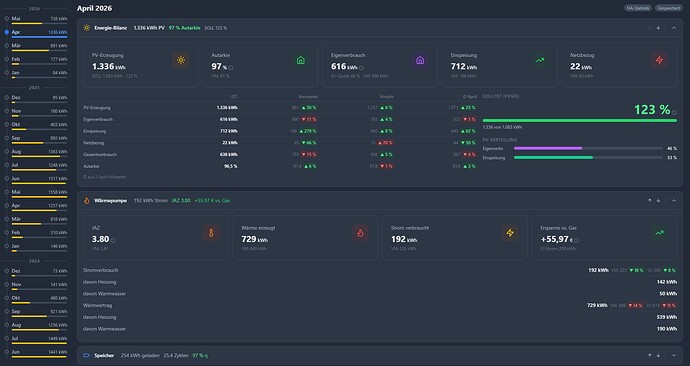Image resolution: width=690 pixels, height=366 pixels.
Task: Collapse the Wärmepumpe section
Action: click(674, 201)
